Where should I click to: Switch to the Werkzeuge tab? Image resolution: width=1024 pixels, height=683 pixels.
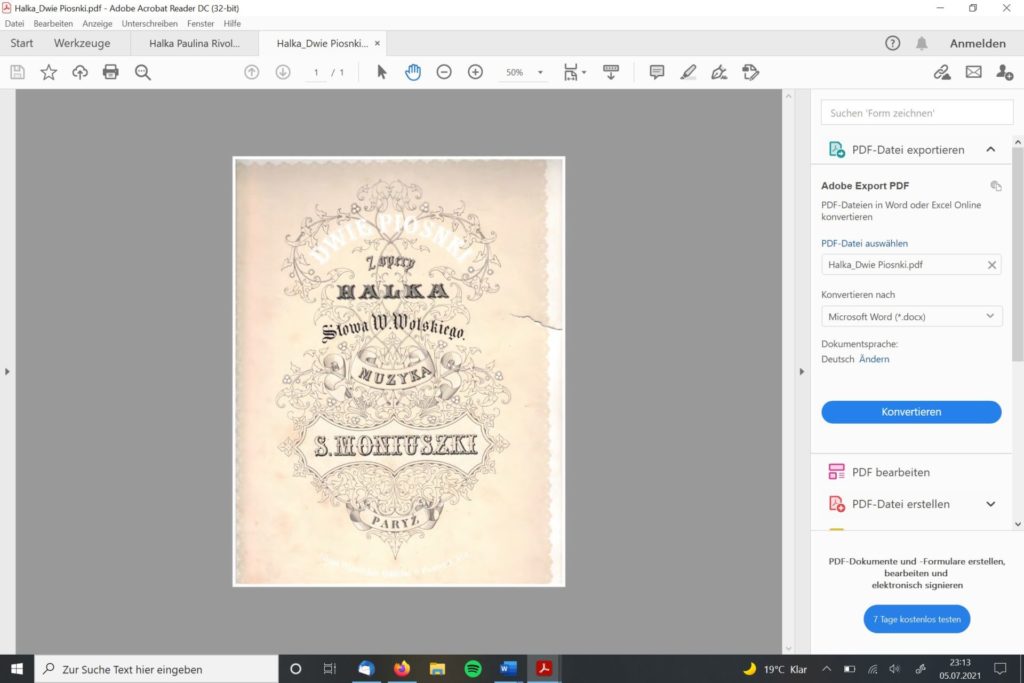pyautogui.click(x=82, y=43)
